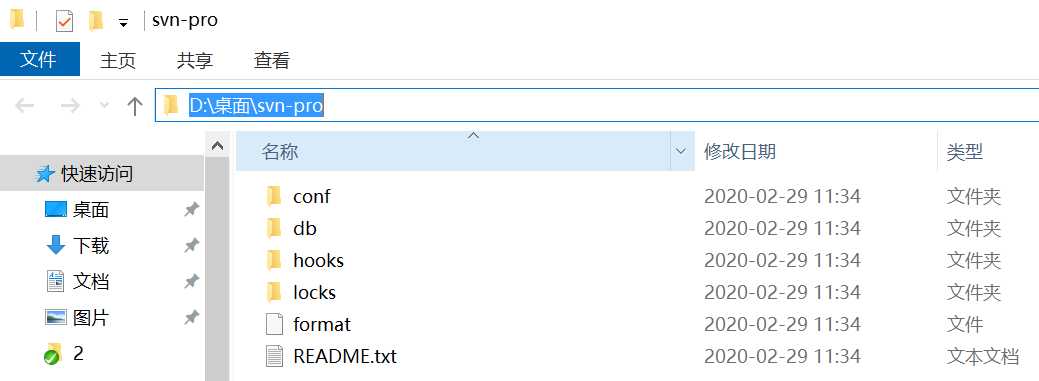This screenshot has height=381, width=1039.
Task: Switch to the 共享 ribbon tab
Action: pos(195,60)
